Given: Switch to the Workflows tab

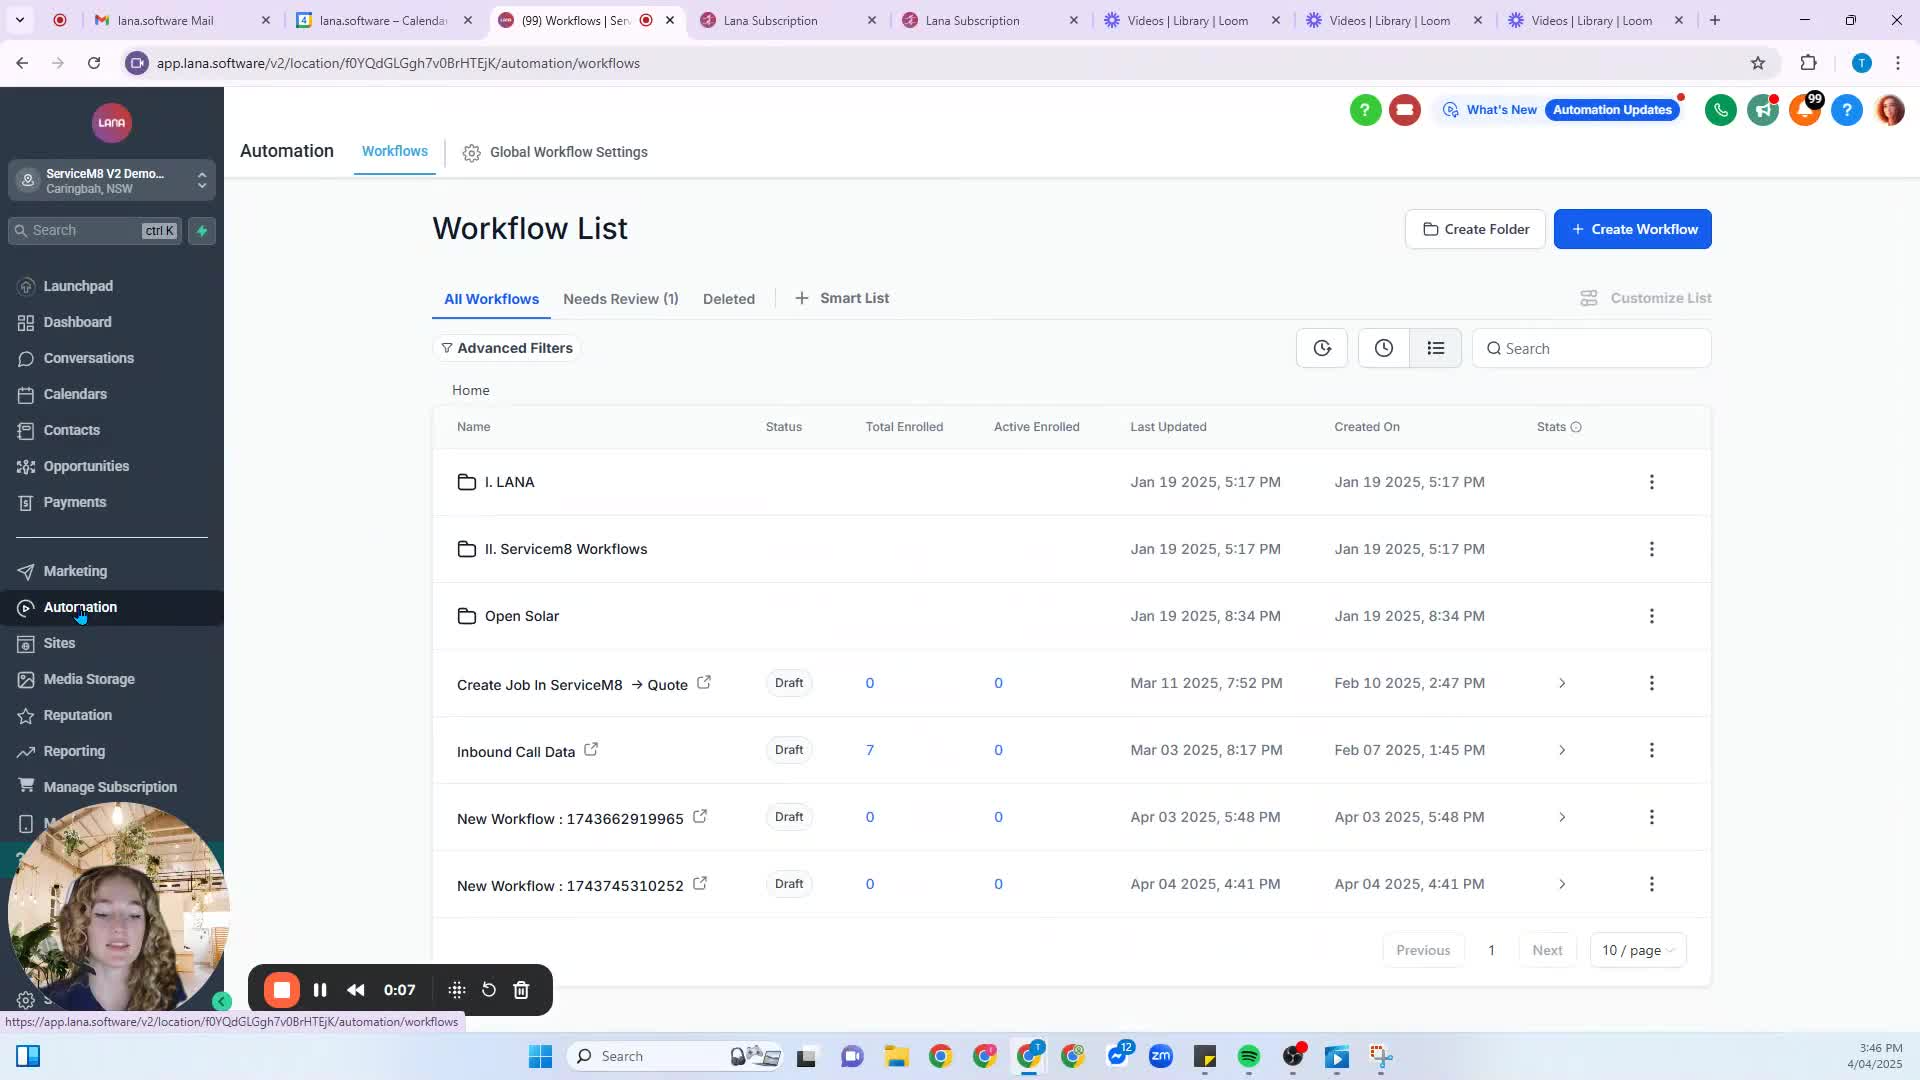Looking at the screenshot, I should [395, 151].
